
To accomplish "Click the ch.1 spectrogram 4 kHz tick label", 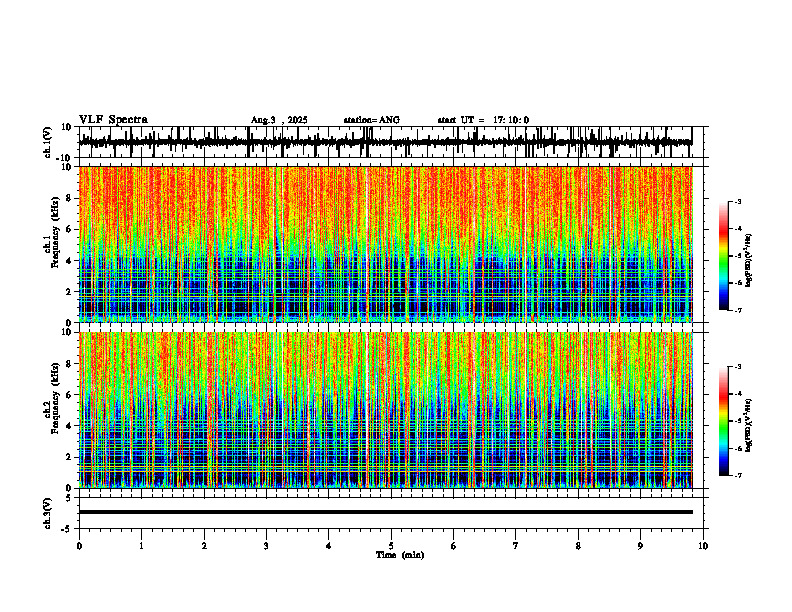I will click(68, 261).
